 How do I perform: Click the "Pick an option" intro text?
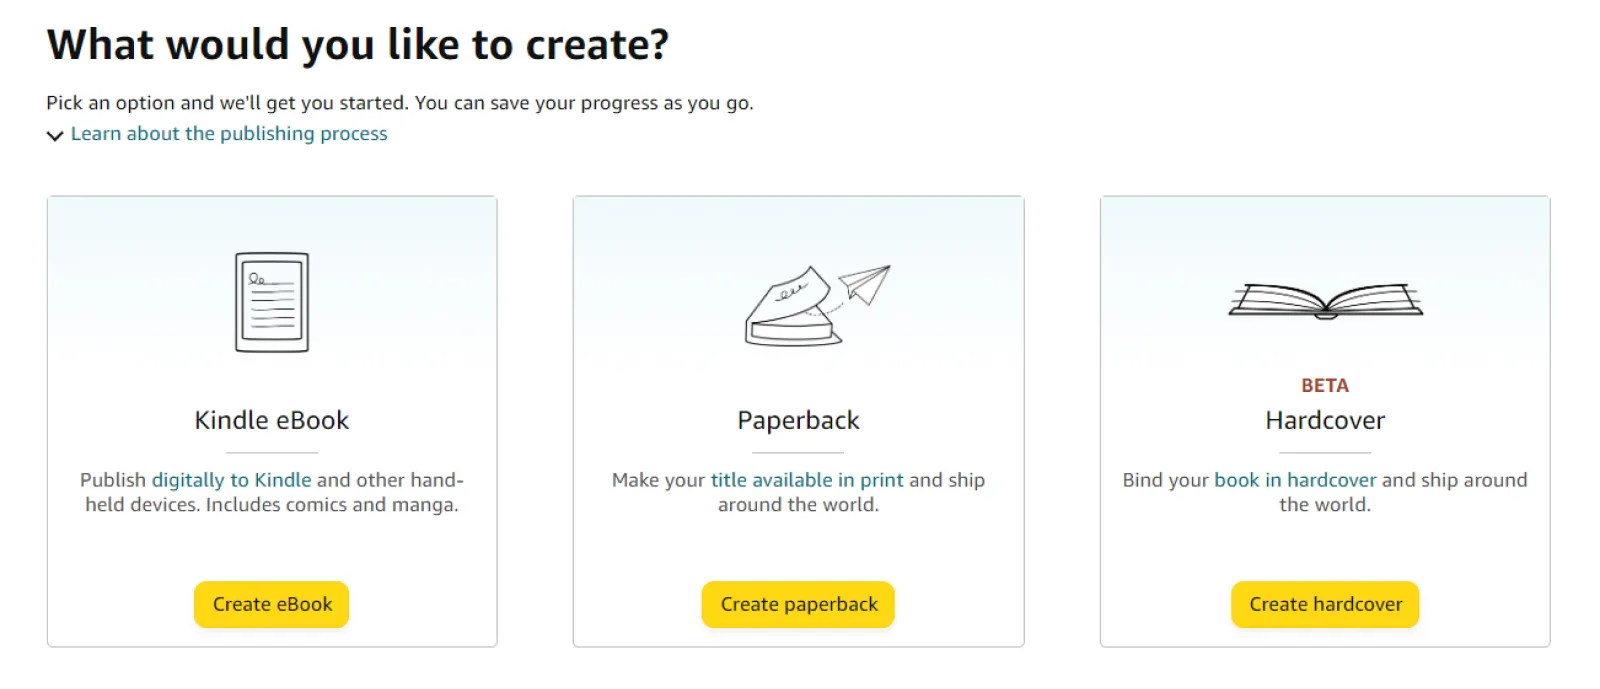[399, 103]
